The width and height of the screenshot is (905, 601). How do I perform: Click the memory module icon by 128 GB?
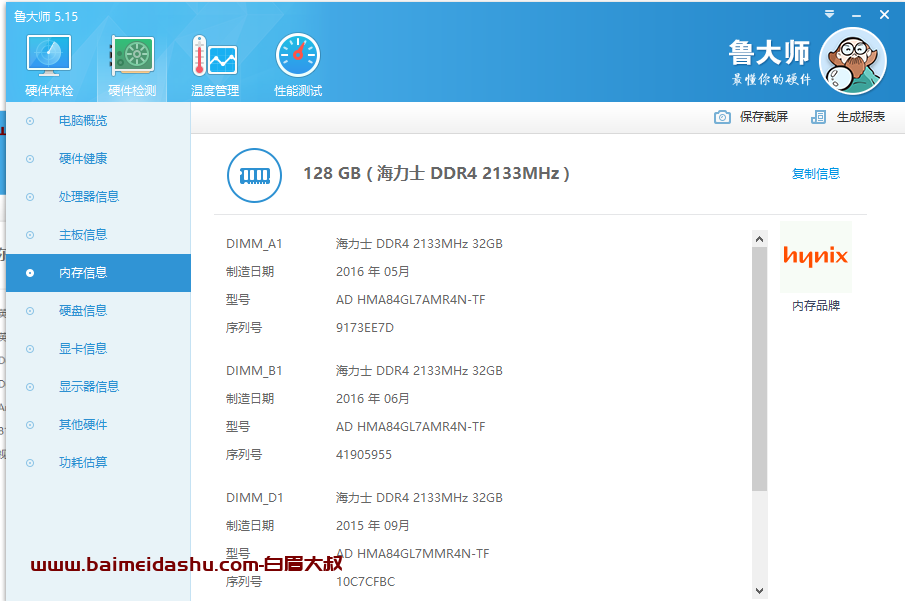[255, 176]
